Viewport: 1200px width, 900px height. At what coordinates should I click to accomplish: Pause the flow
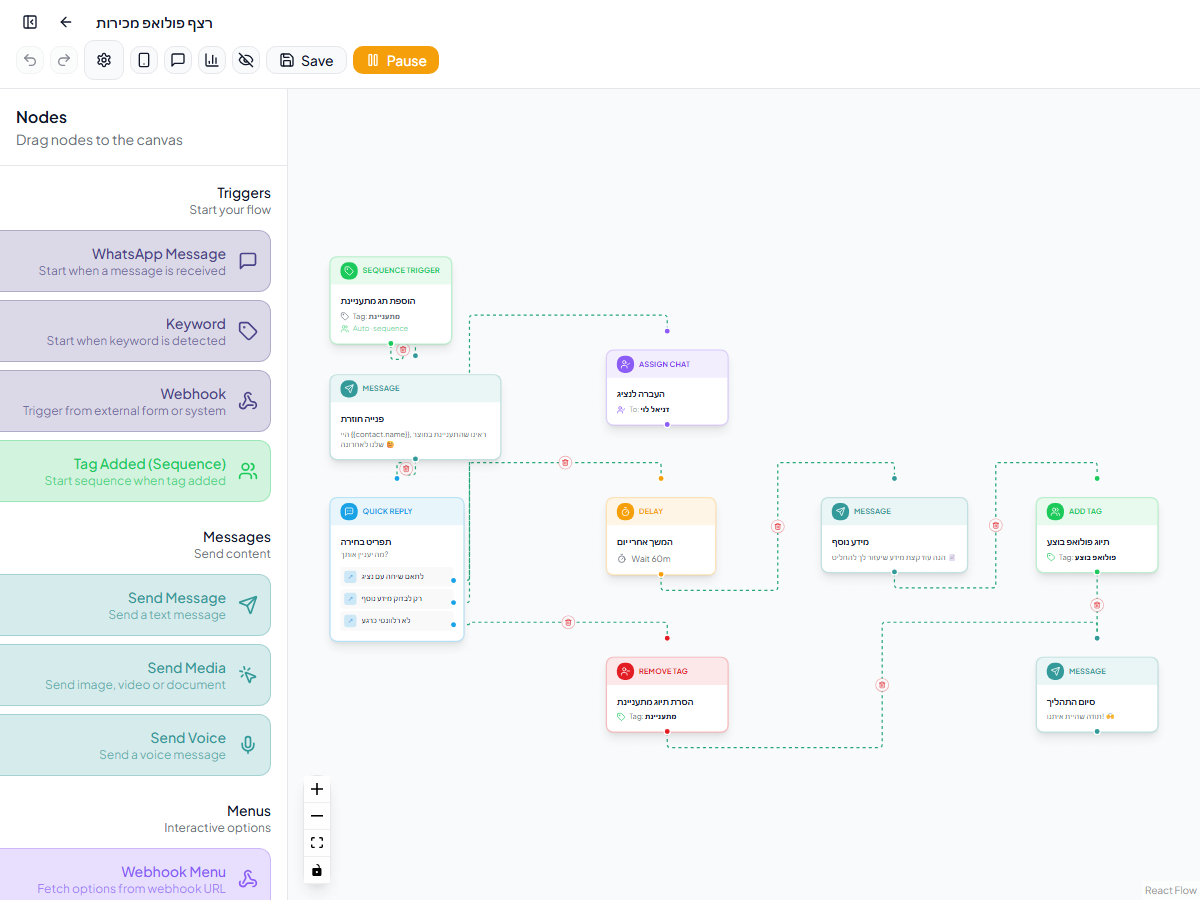click(x=396, y=60)
